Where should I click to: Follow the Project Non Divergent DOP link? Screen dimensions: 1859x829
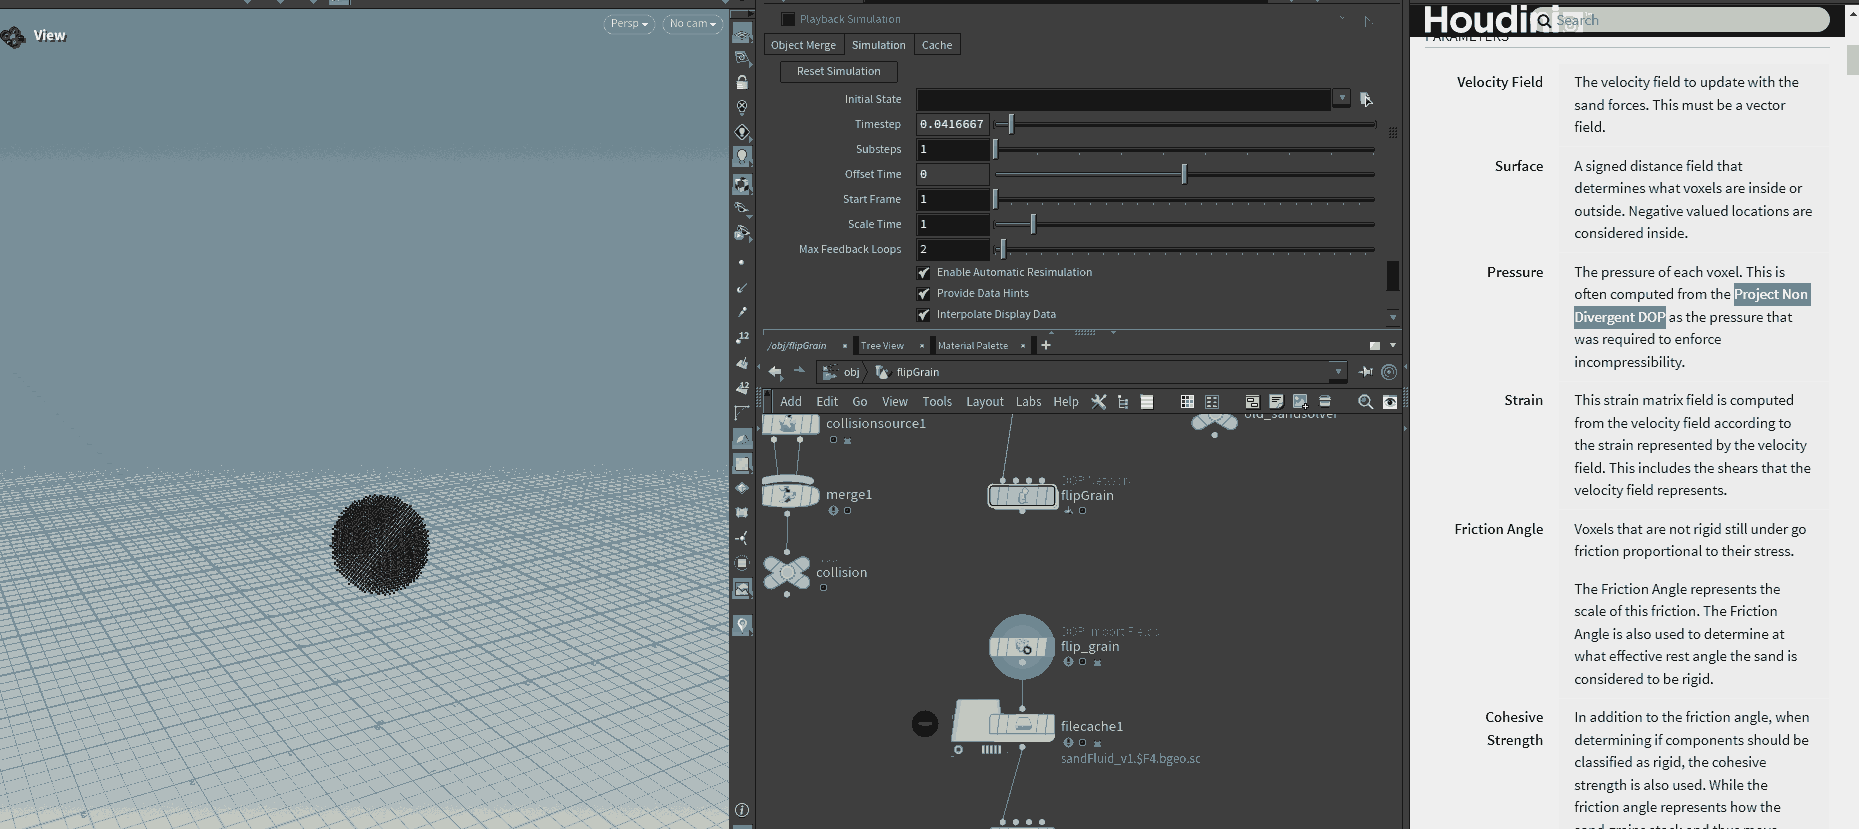coord(1770,295)
